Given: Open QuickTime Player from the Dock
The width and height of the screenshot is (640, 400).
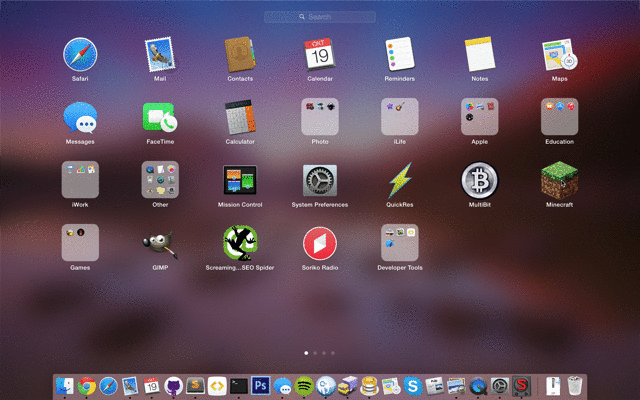Looking at the screenshot, I should pos(478,386).
